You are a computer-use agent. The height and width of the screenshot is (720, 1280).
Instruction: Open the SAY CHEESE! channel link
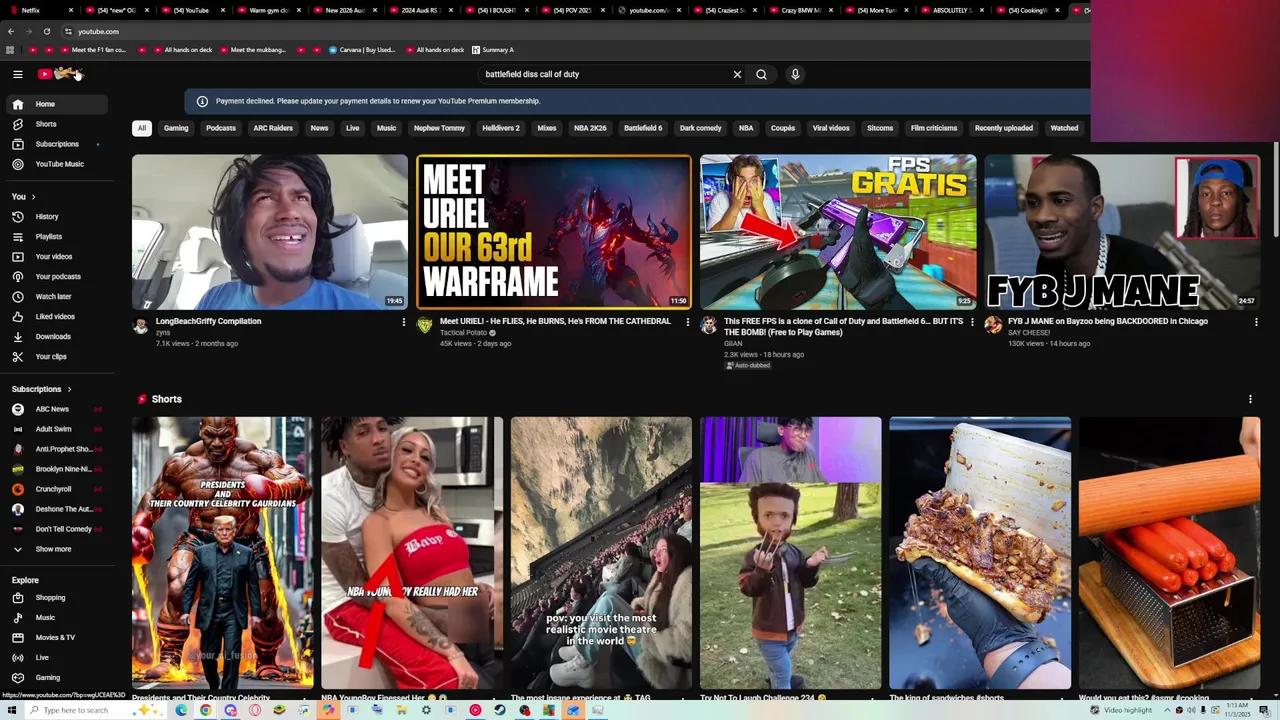pos(1029,332)
